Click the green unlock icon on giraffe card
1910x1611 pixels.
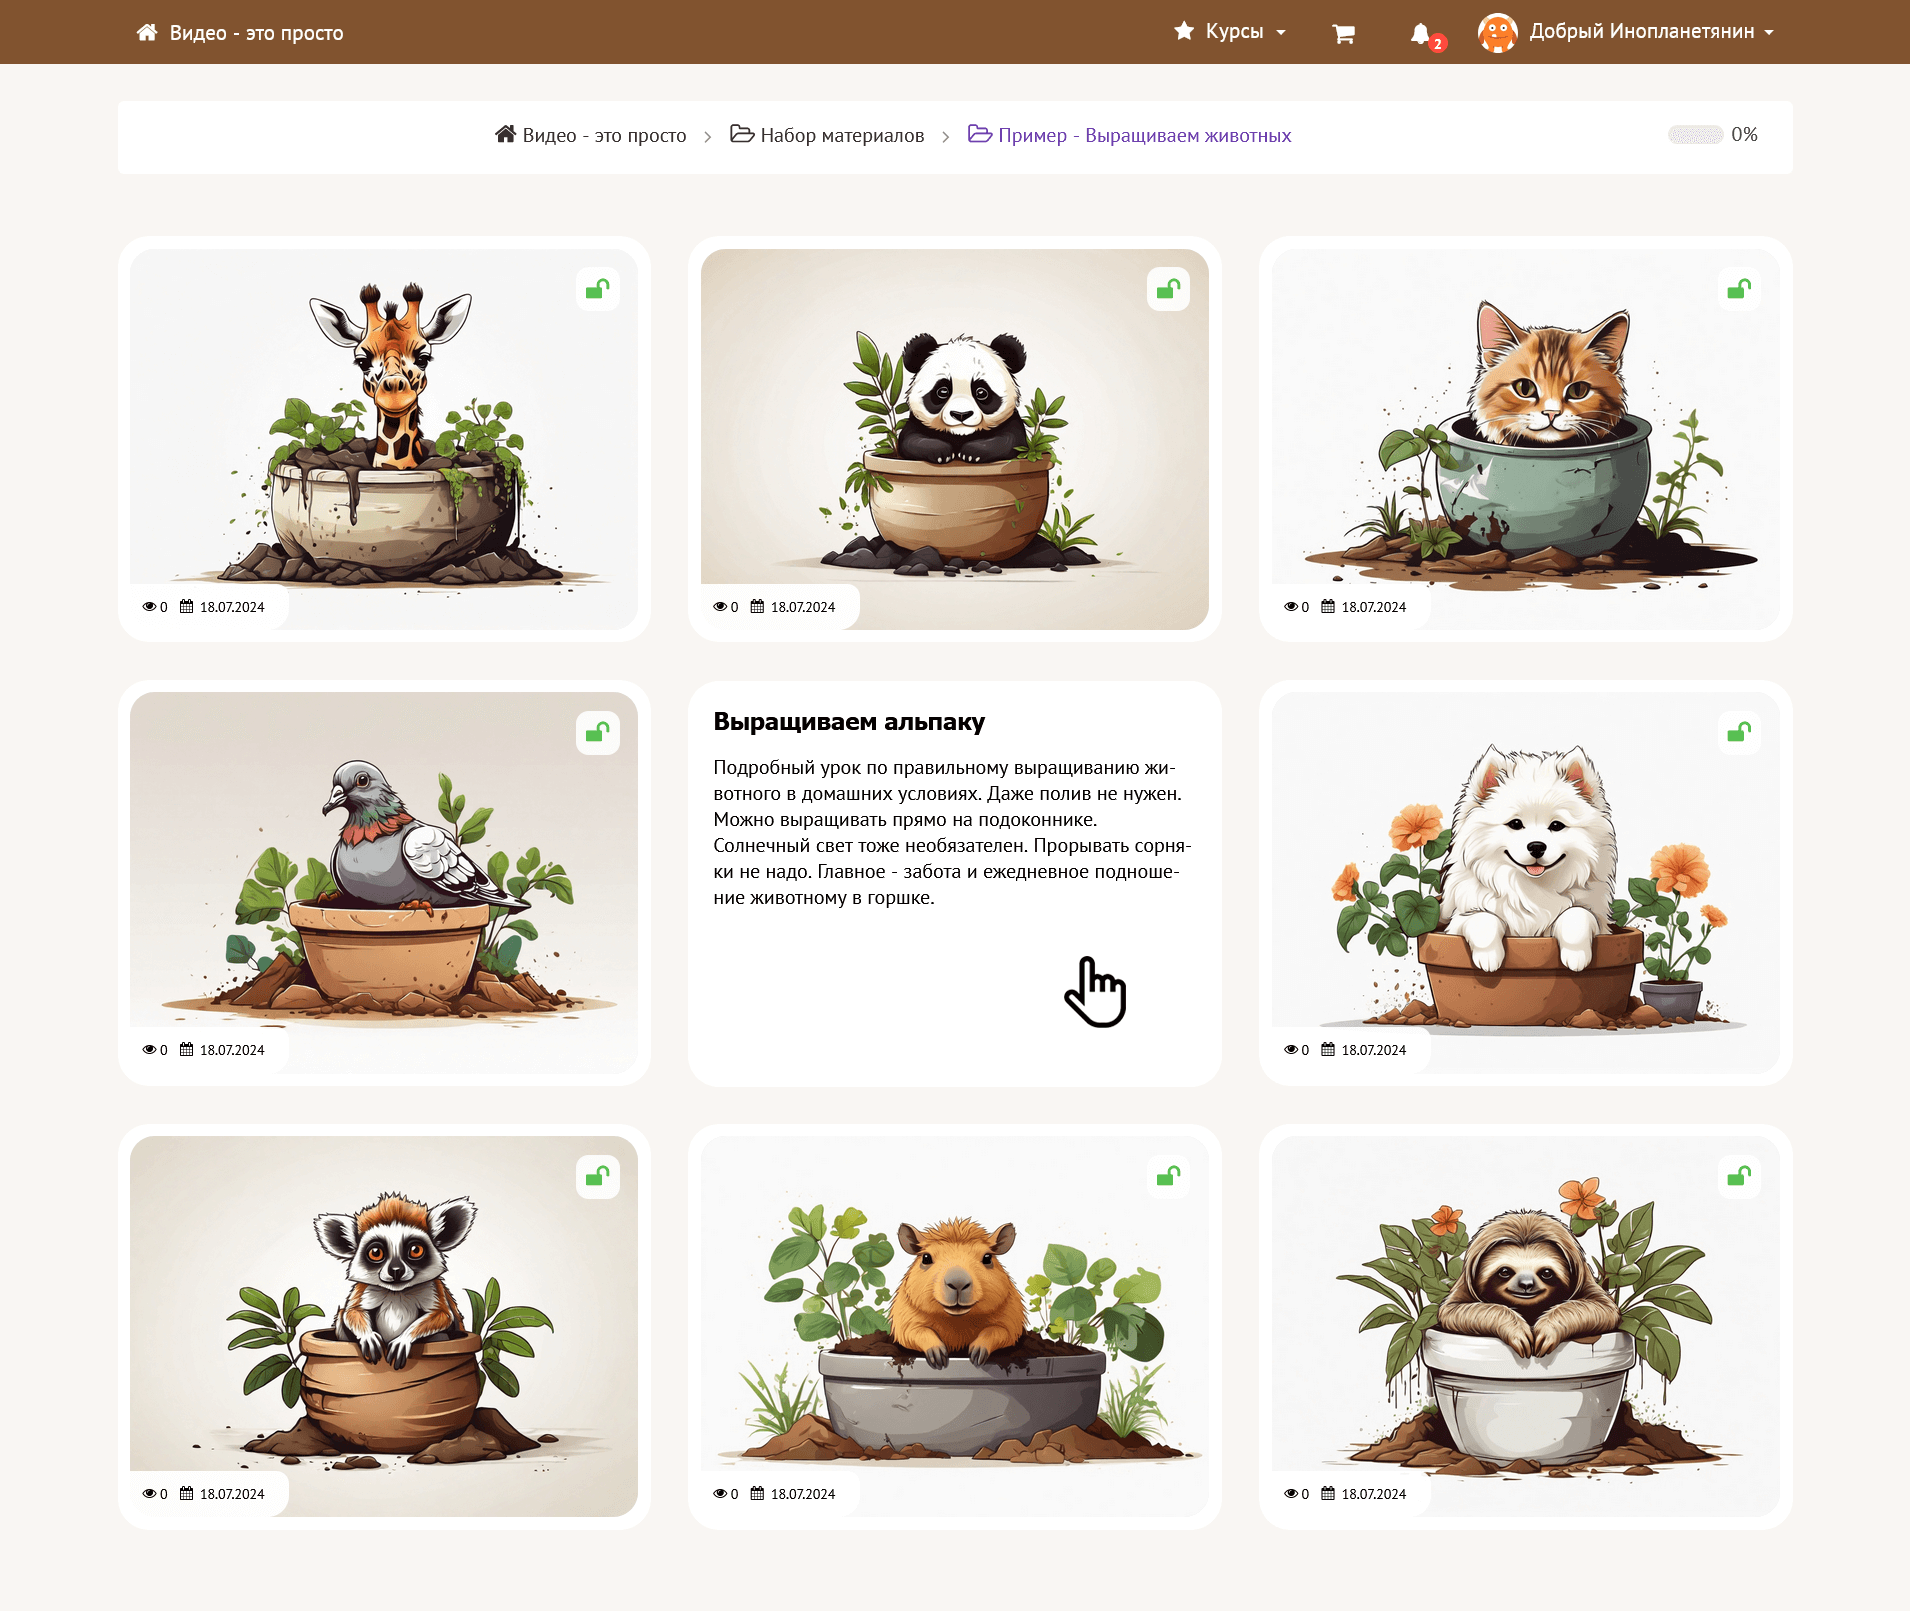[x=597, y=290]
